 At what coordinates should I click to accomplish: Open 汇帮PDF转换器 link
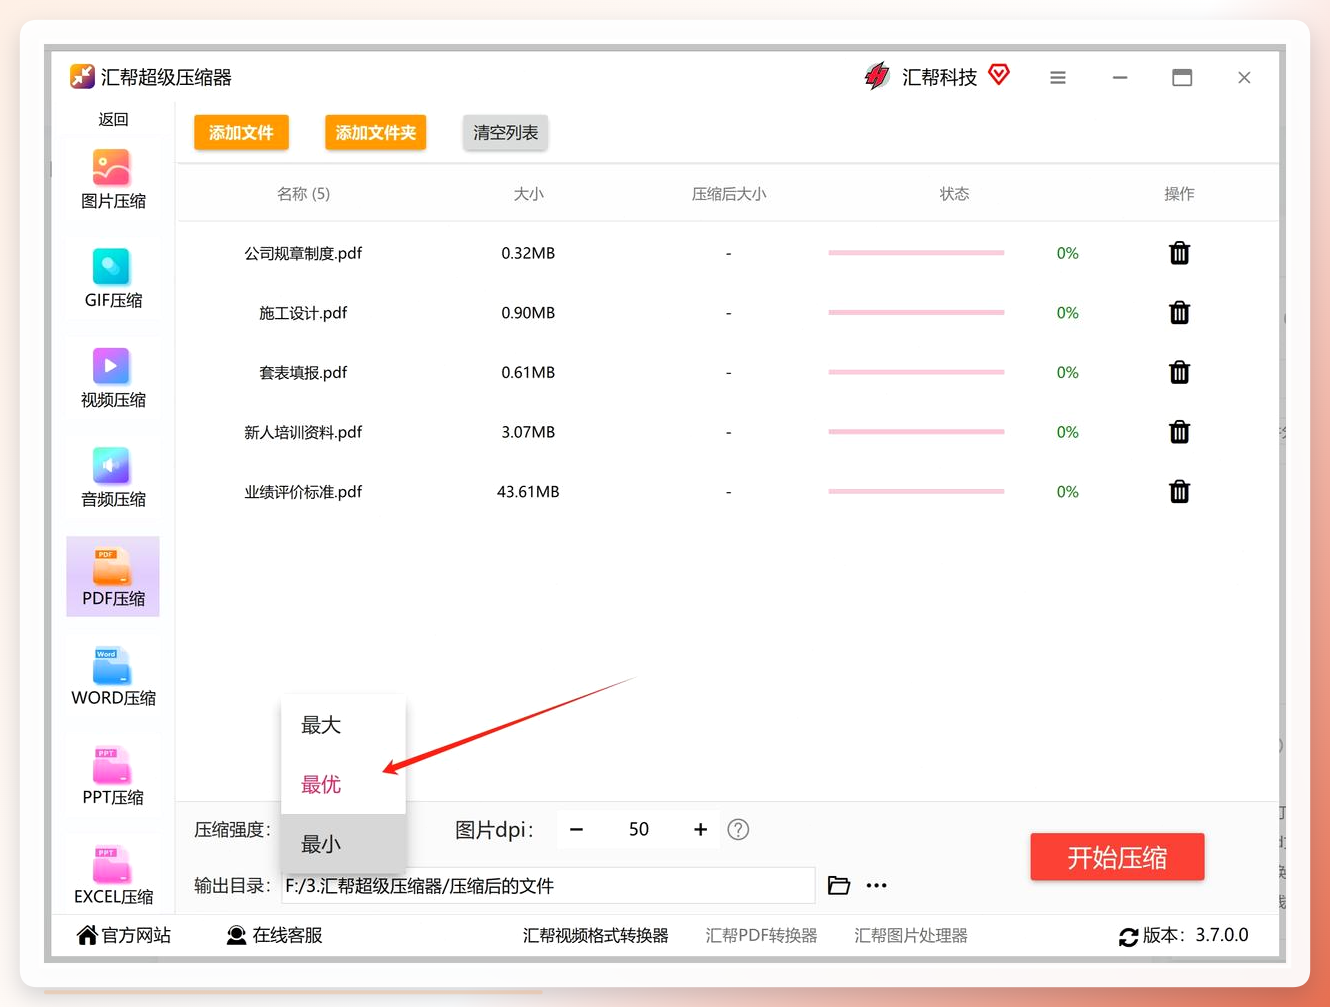point(761,936)
